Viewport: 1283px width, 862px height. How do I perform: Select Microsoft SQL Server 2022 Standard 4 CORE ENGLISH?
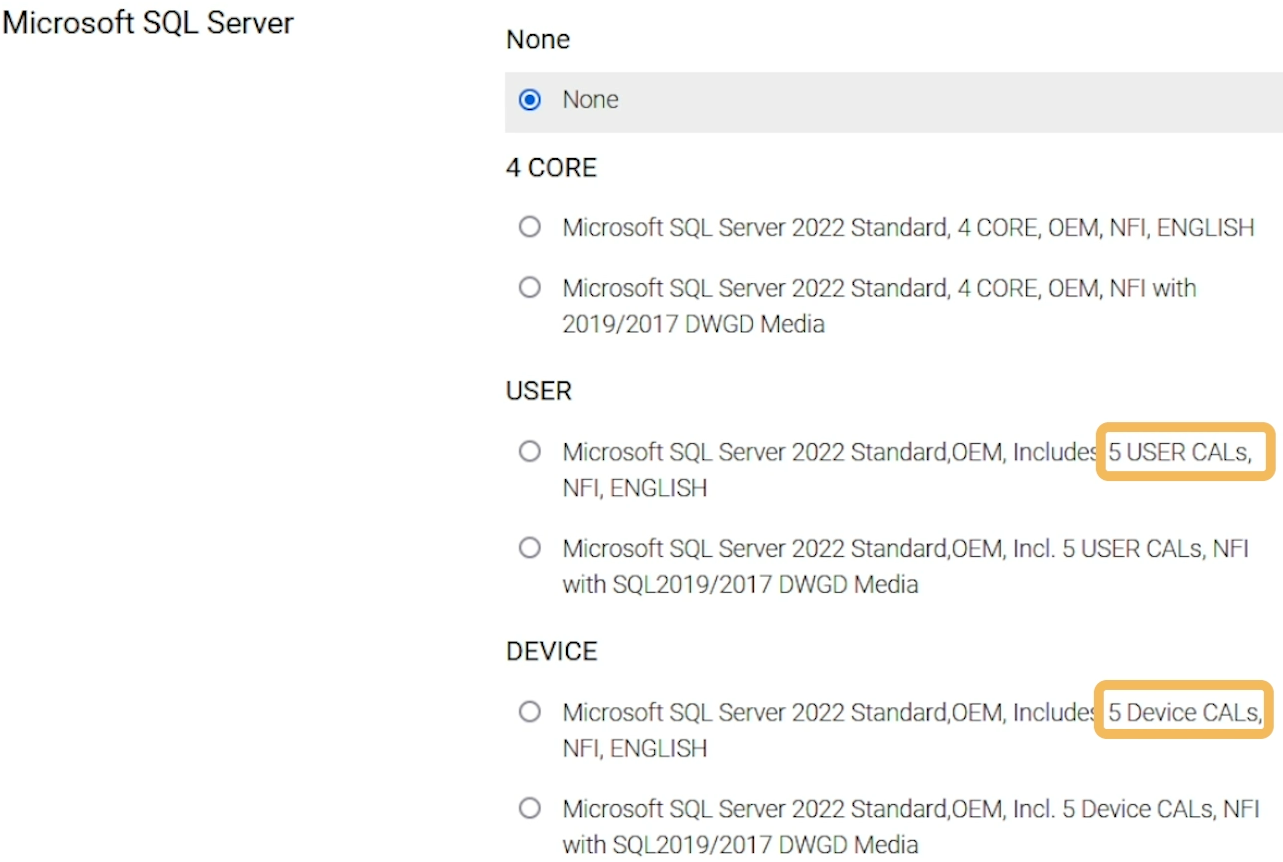pyautogui.click(x=530, y=227)
